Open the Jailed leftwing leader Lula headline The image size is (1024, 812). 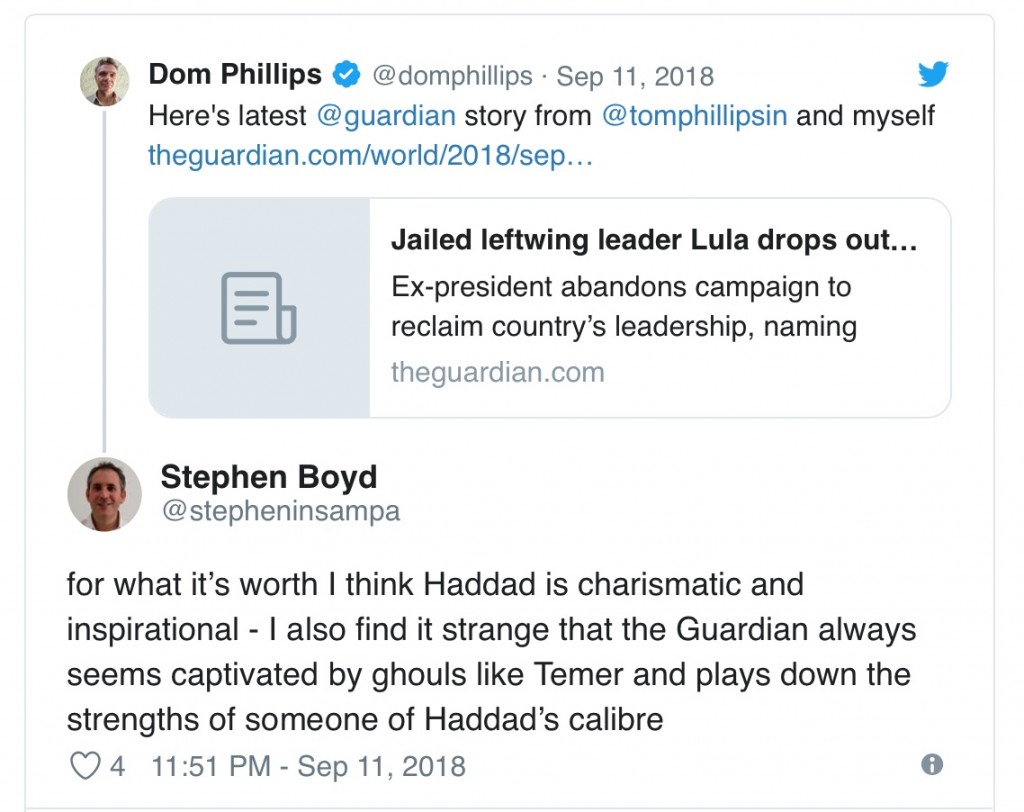coord(654,240)
